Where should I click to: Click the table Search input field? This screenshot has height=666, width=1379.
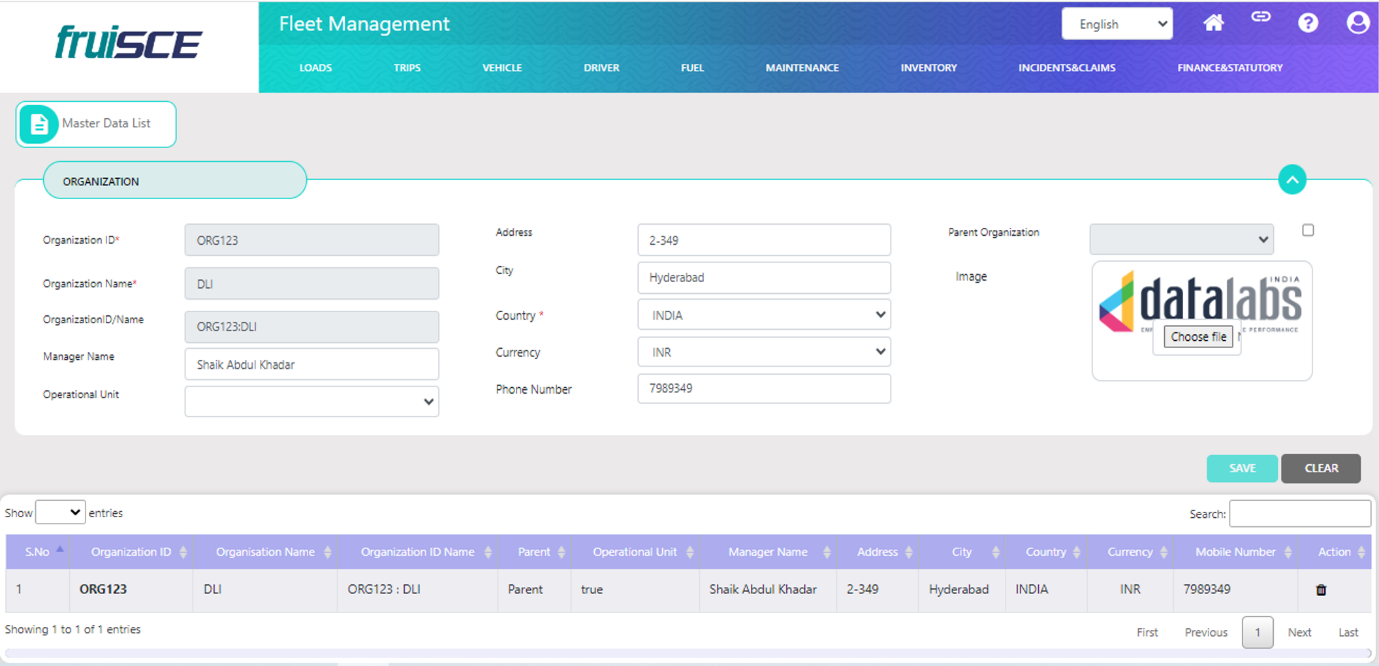1299,514
